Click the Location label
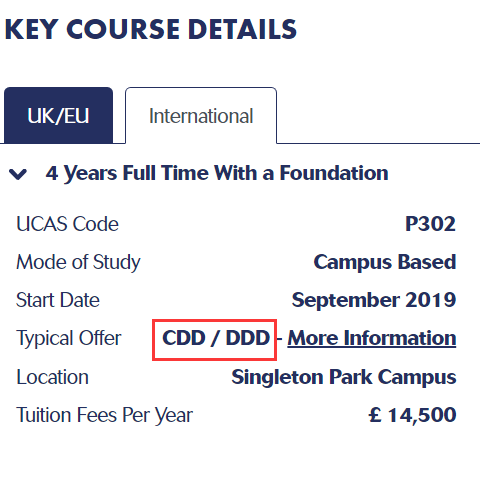Viewport: 480px width, 500px height. (52, 377)
